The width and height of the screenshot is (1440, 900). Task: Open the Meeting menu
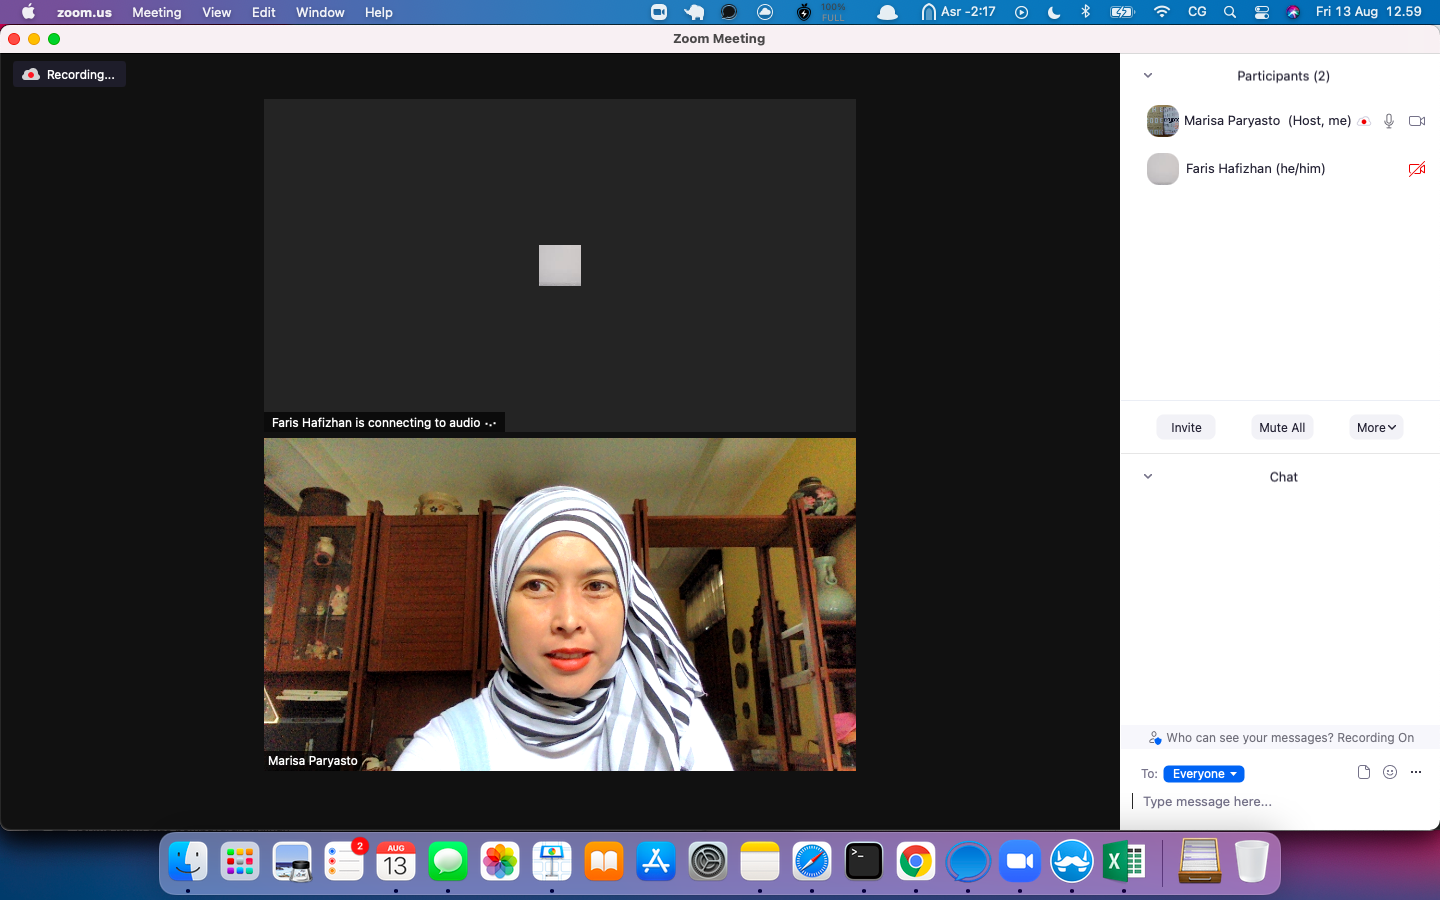pyautogui.click(x=157, y=12)
